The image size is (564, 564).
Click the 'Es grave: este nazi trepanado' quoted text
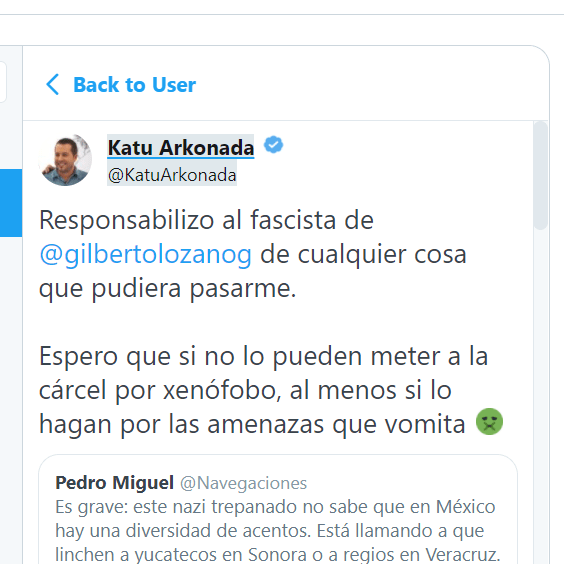(276, 530)
